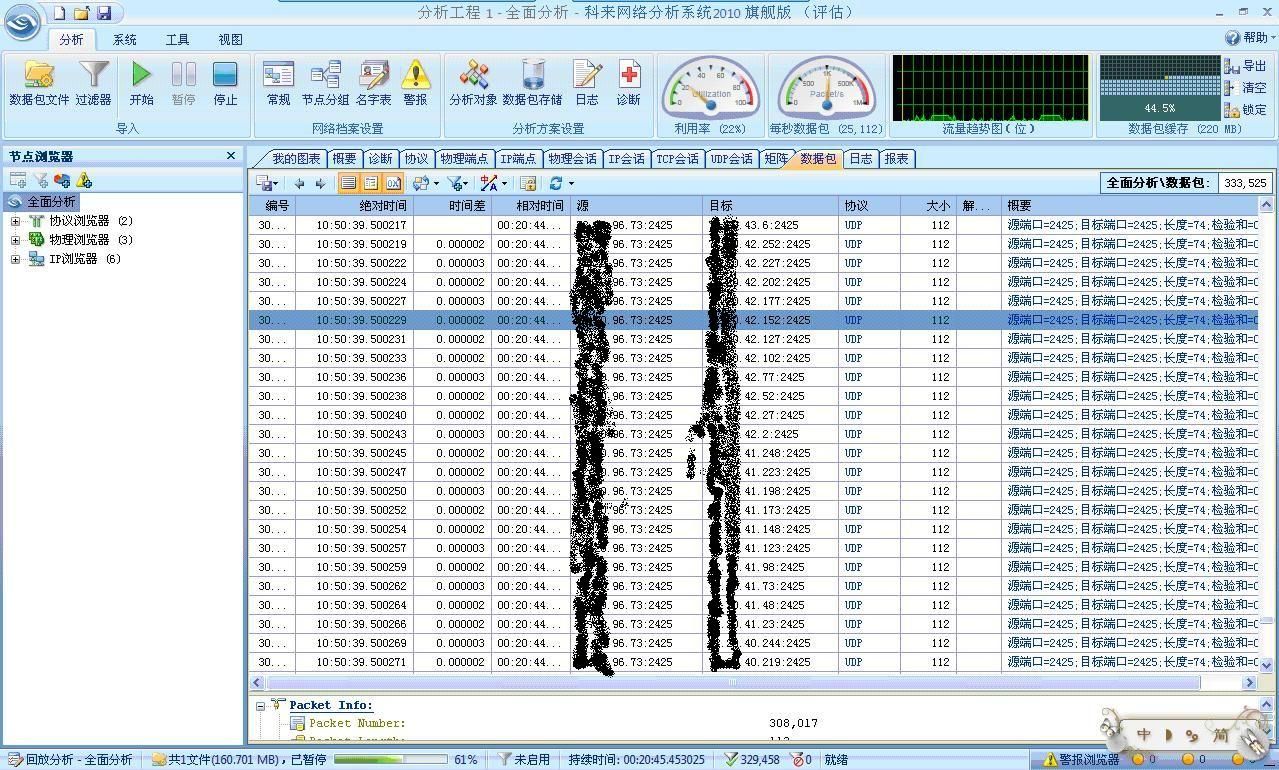
Task: Expand the IP浏览器 tree node
Action: pyautogui.click(x=15, y=259)
